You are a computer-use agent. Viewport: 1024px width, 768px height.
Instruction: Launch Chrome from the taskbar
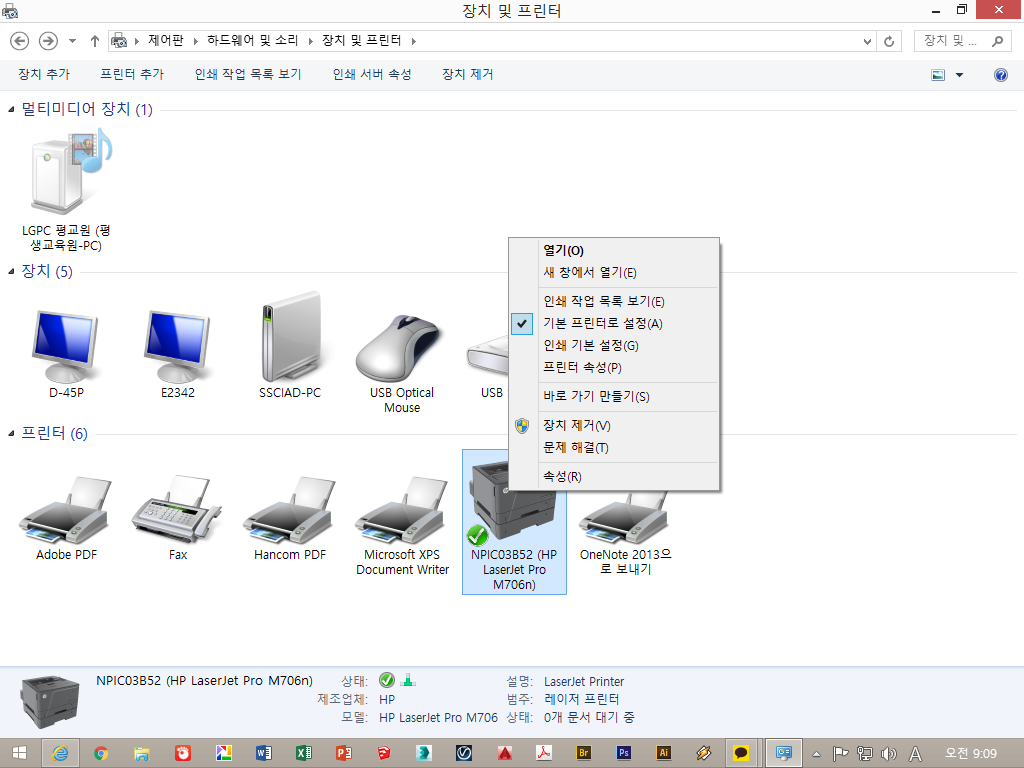(x=101, y=753)
